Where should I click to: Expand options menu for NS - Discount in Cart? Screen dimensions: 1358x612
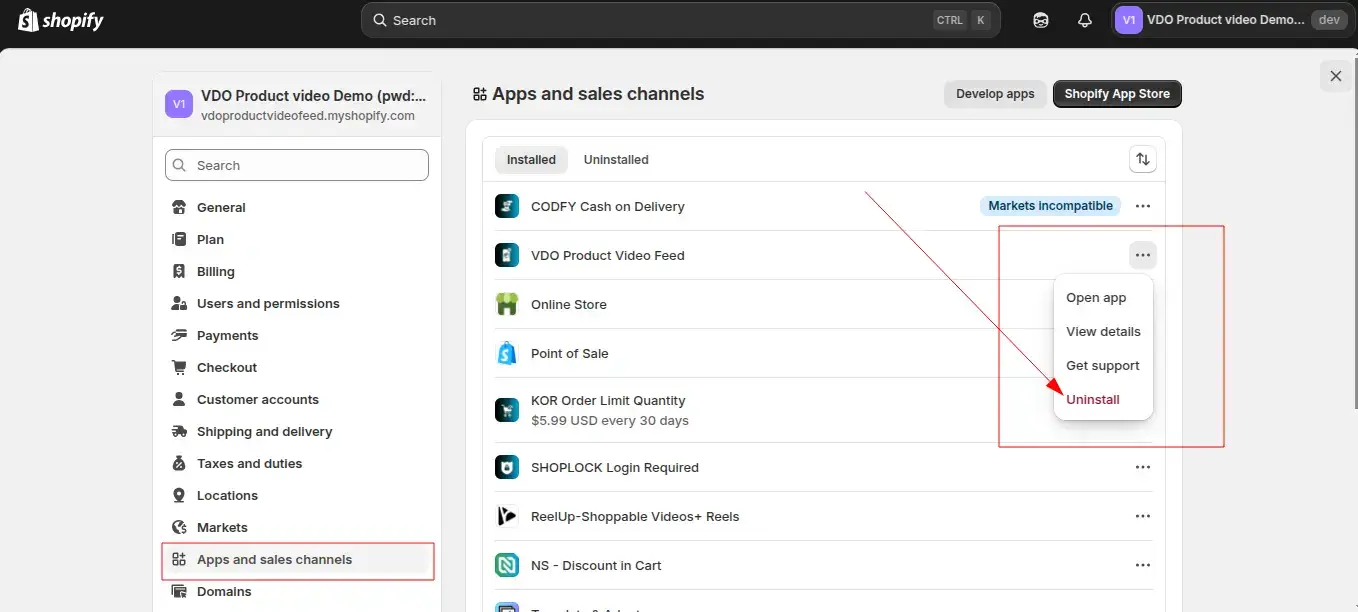(x=1143, y=565)
